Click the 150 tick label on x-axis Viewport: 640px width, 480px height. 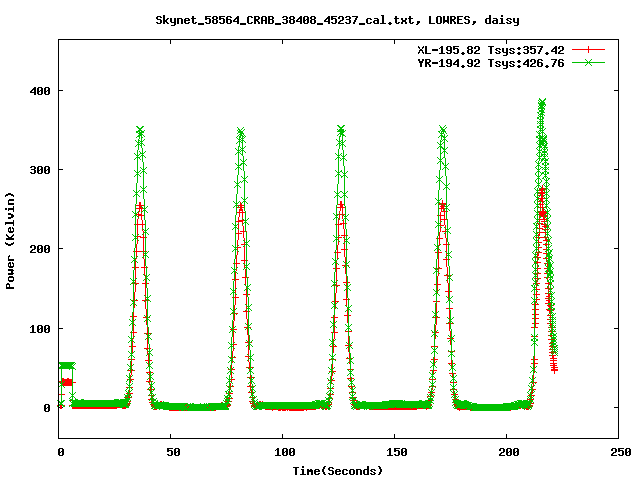(394, 451)
